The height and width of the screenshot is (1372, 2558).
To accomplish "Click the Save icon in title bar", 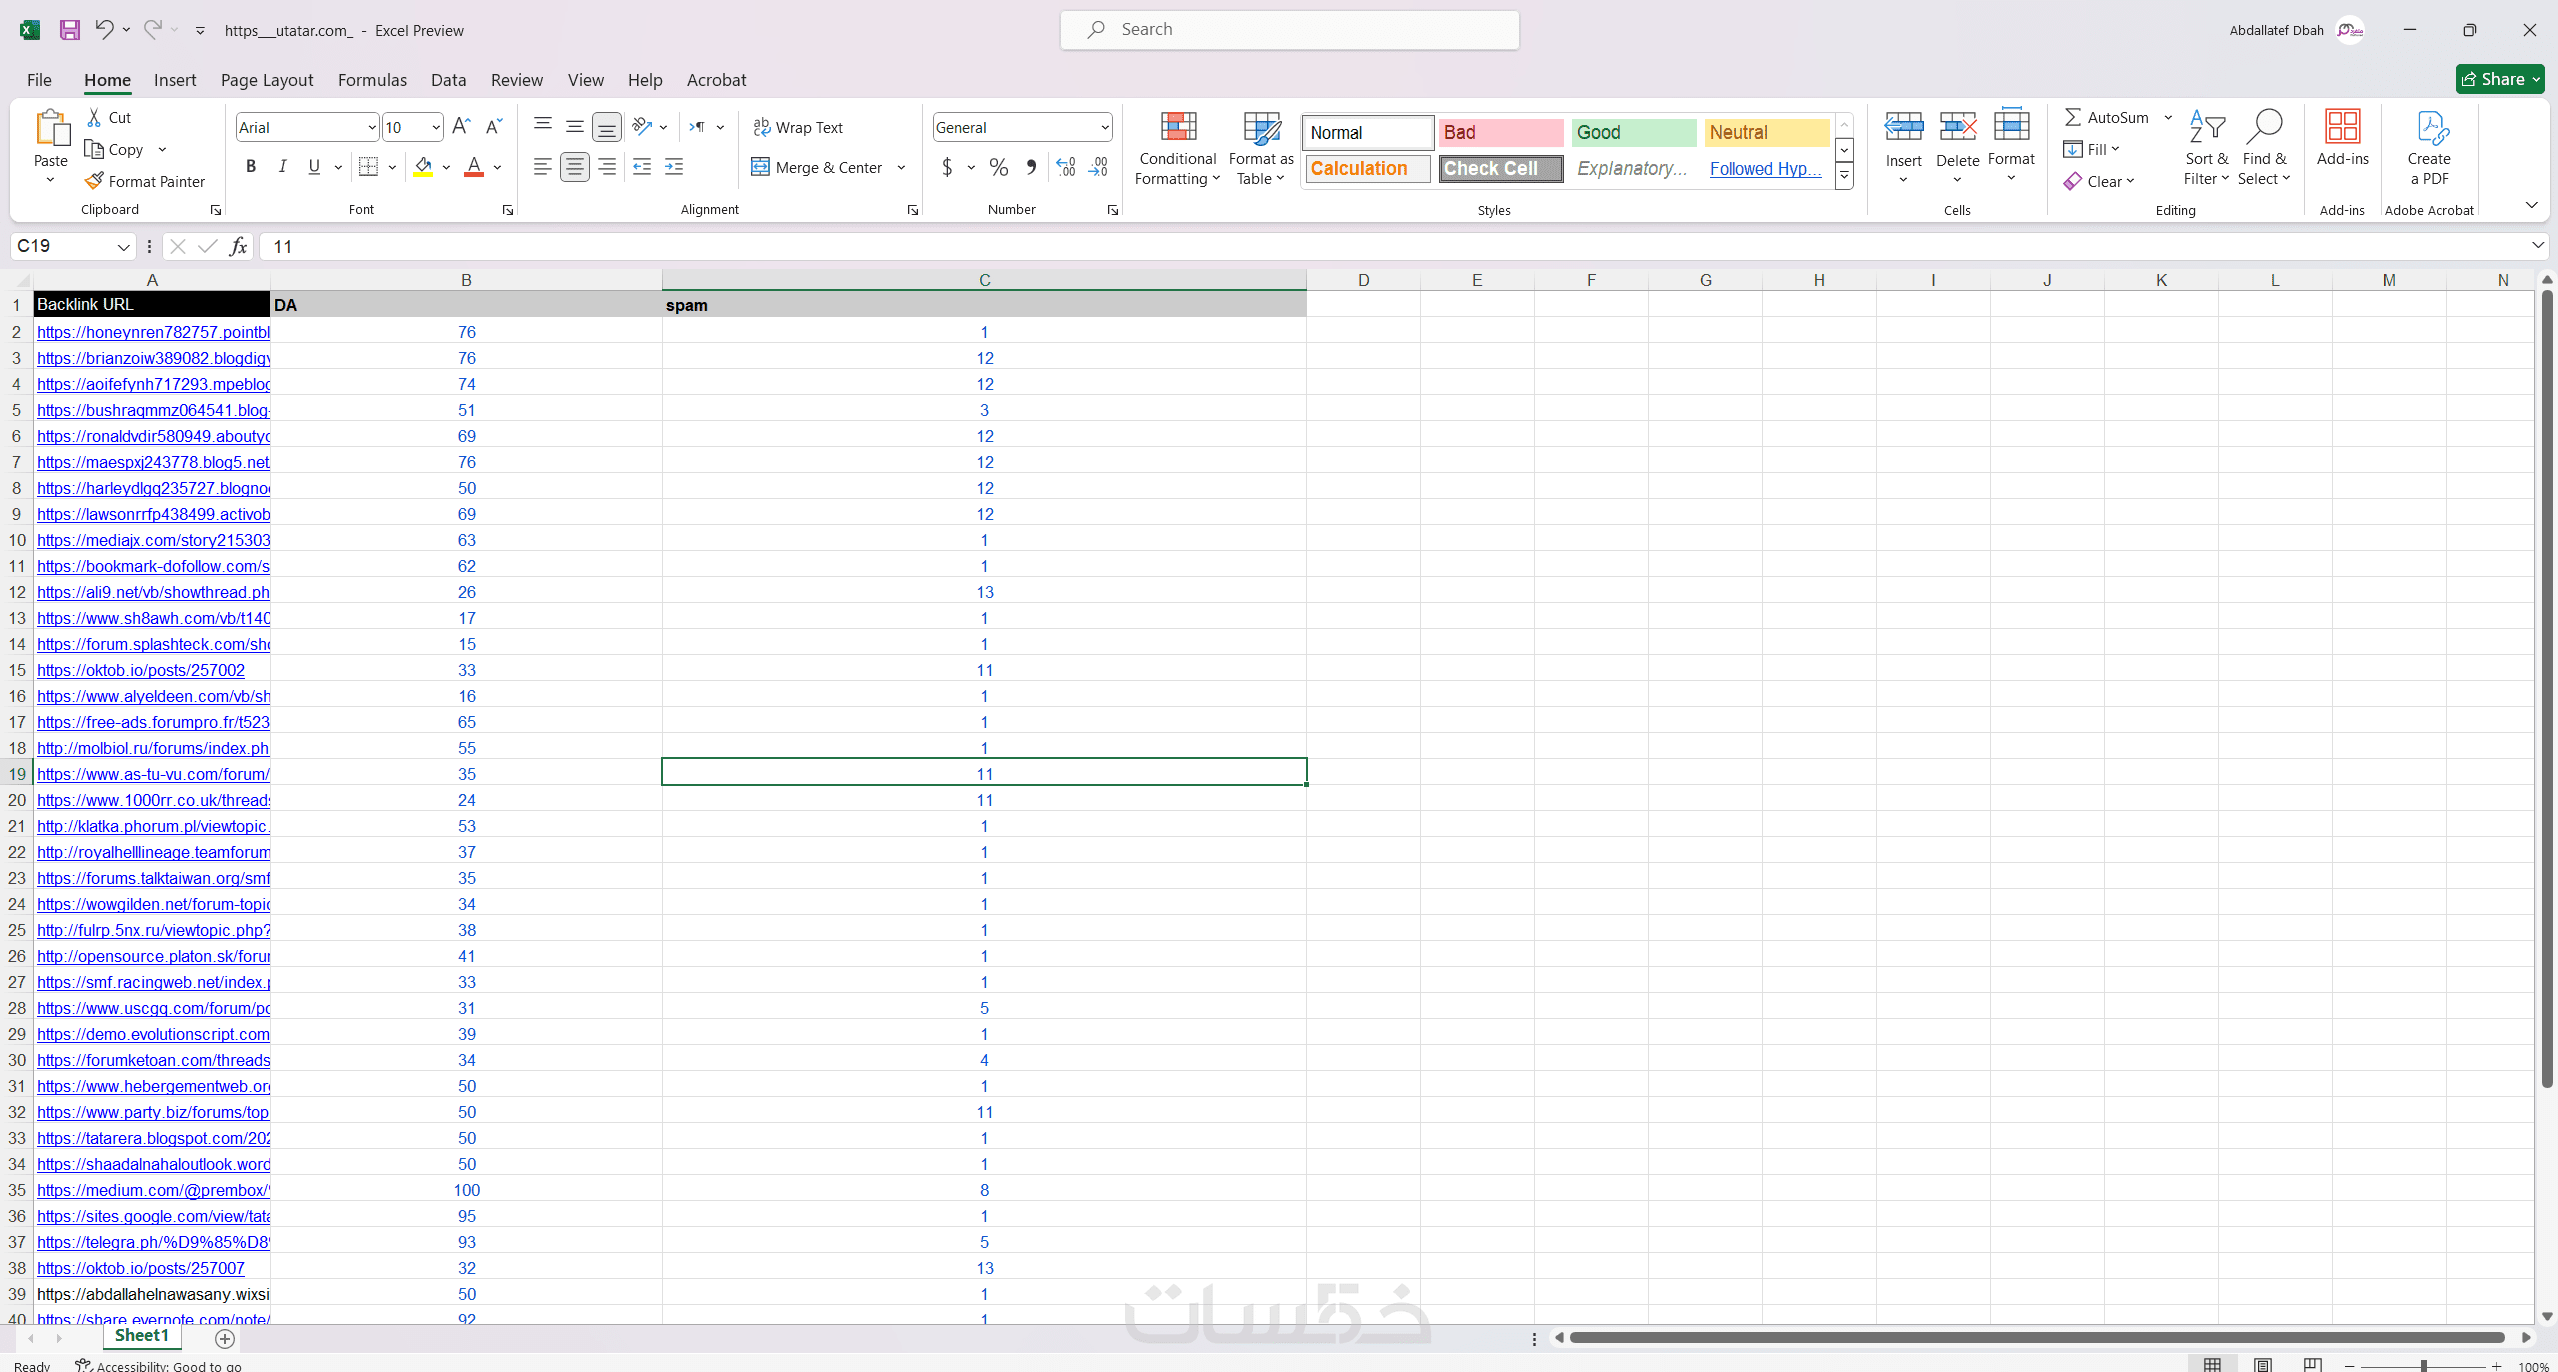I will pyautogui.click(x=69, y=30).
